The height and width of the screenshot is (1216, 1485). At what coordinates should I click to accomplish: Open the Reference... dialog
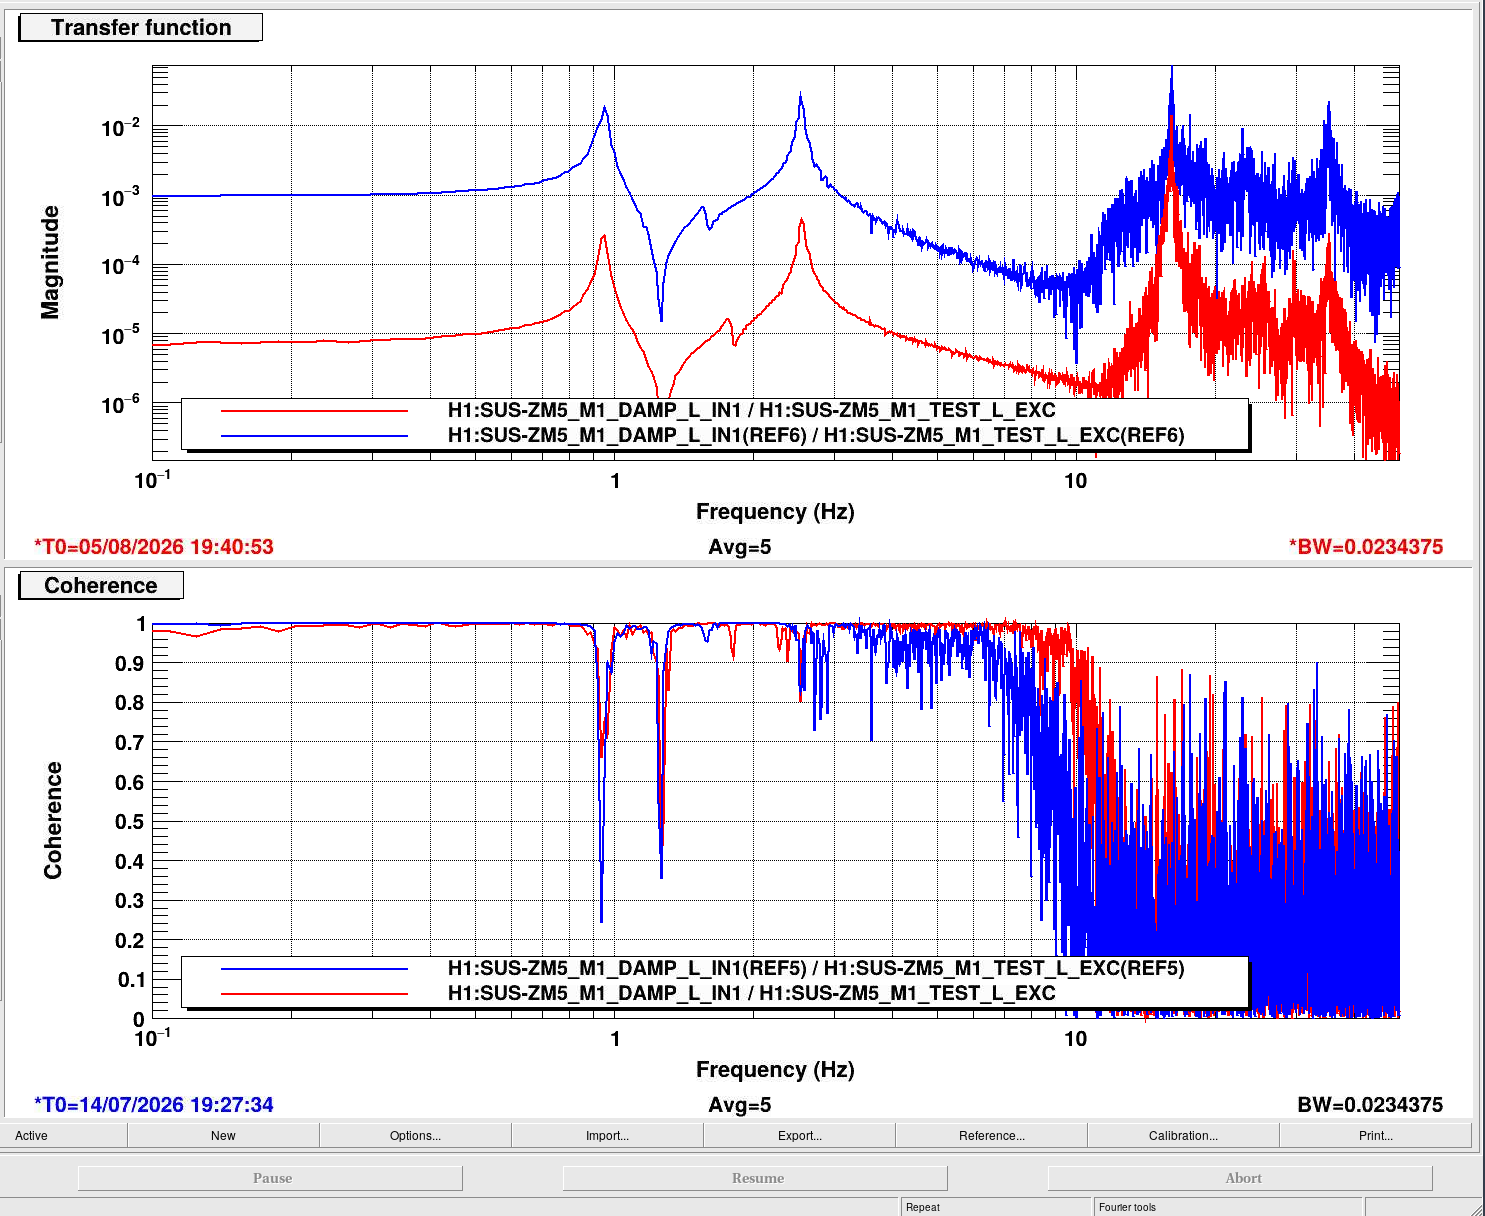pyautogui.click(x=991, y=1135)
